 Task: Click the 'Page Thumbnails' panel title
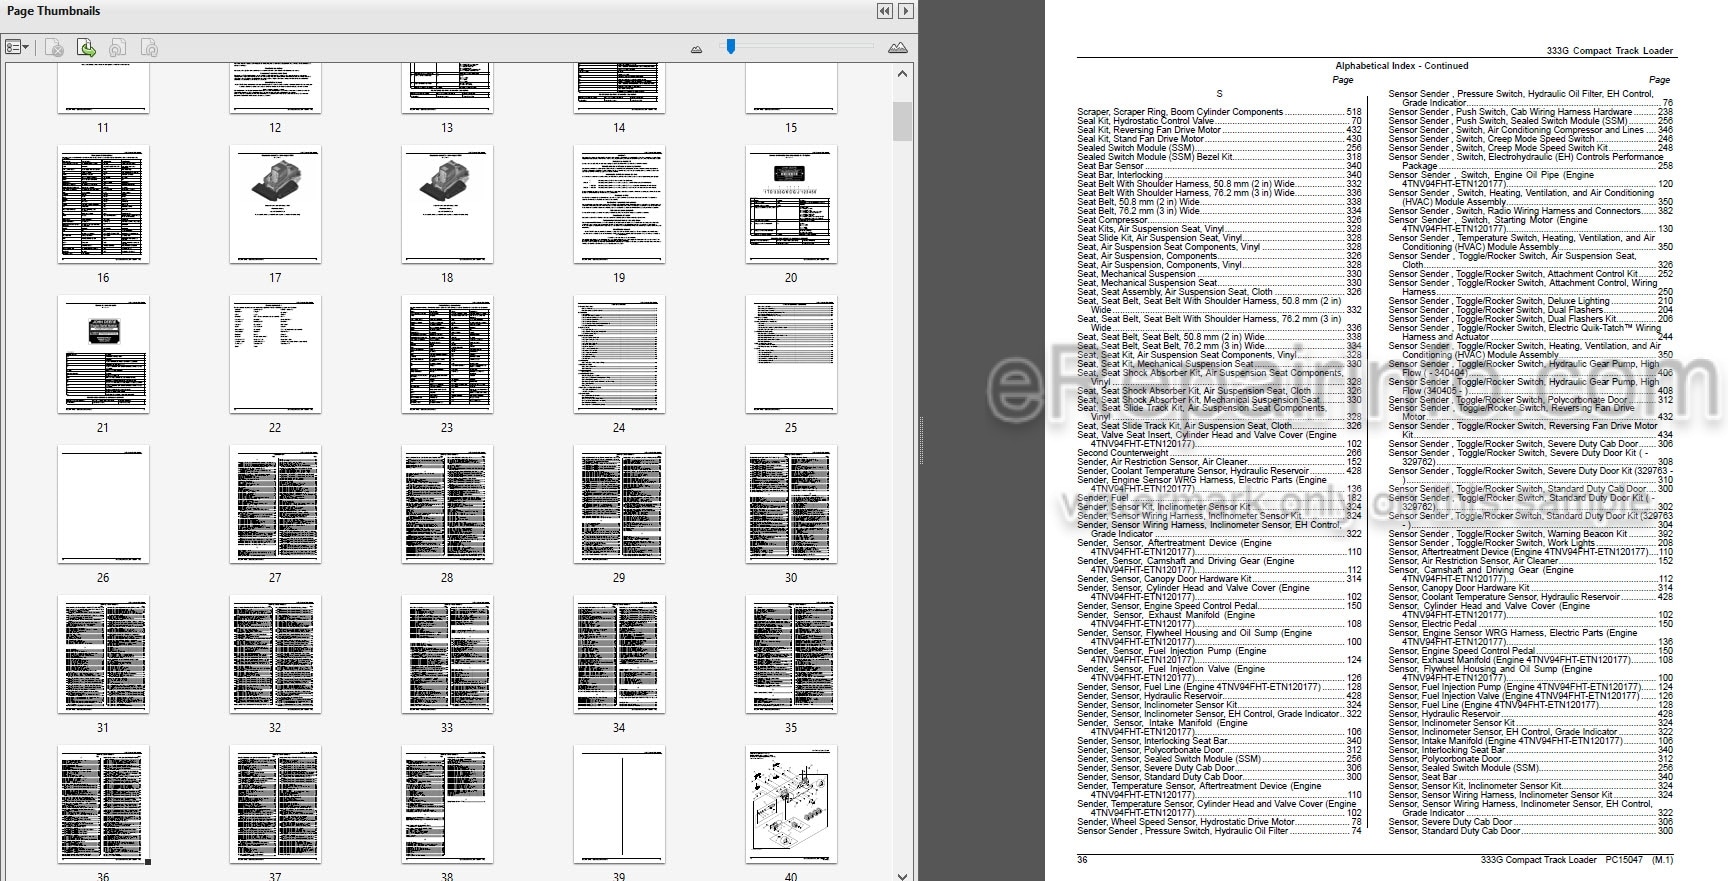pos(53,11)
